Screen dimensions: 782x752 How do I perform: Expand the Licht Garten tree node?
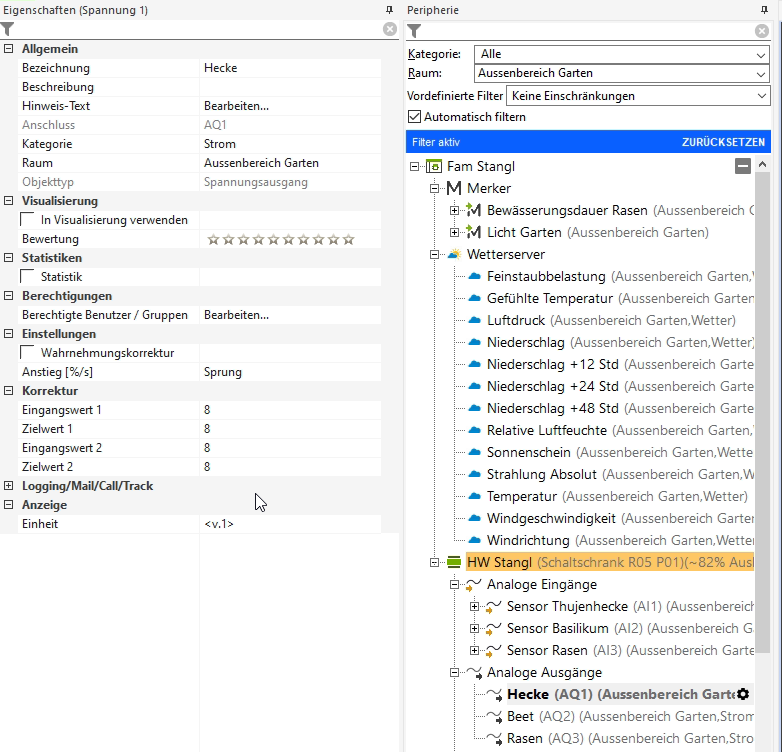(454, 232)
